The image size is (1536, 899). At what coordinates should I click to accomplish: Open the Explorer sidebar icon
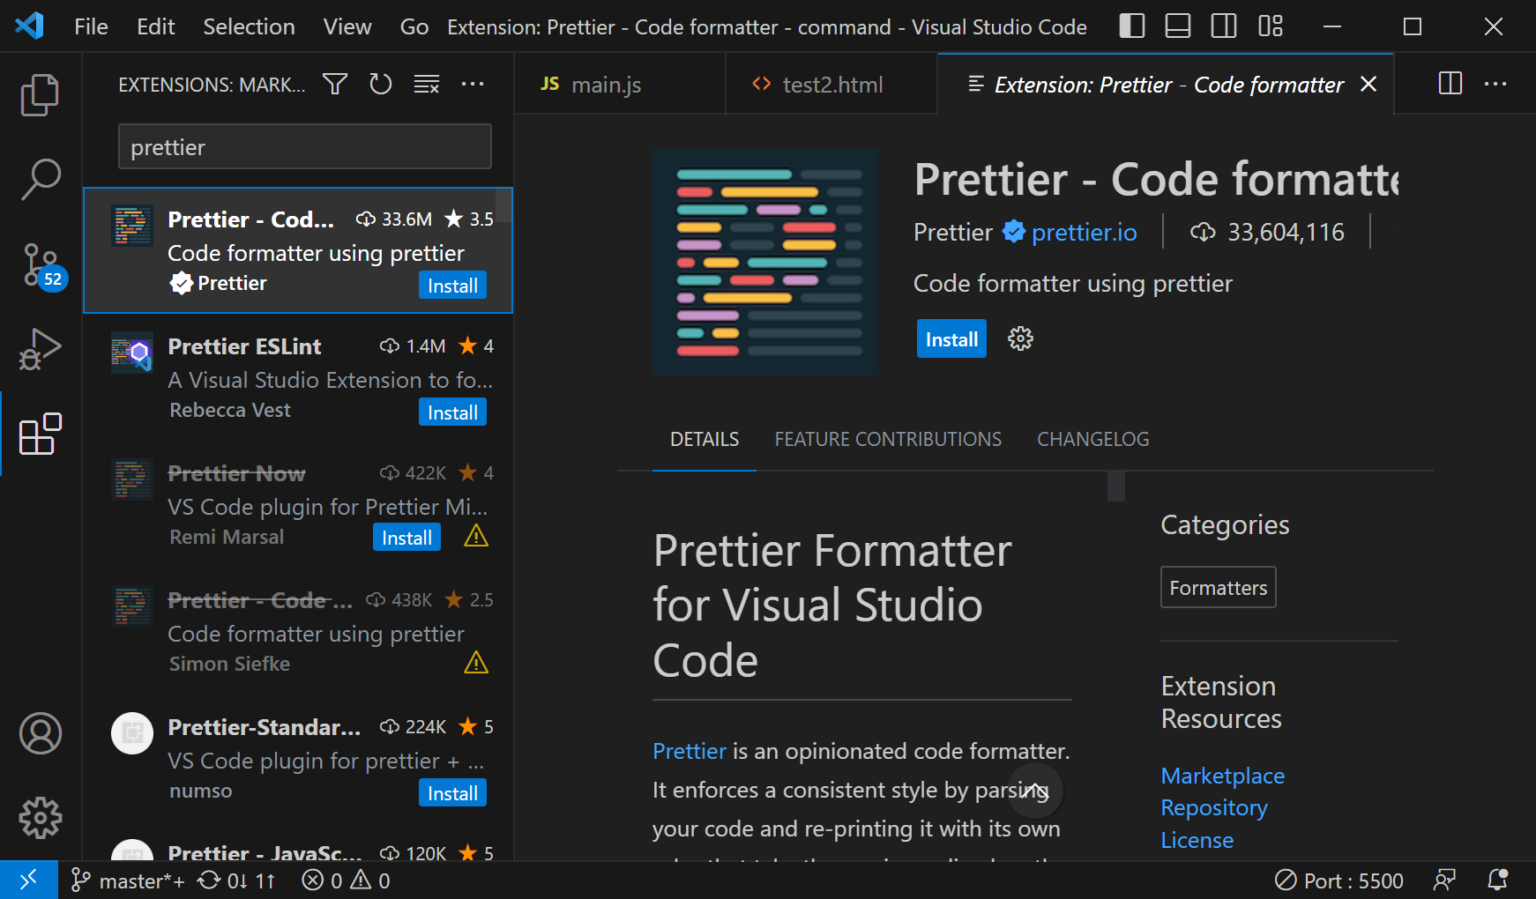(40, 95)
